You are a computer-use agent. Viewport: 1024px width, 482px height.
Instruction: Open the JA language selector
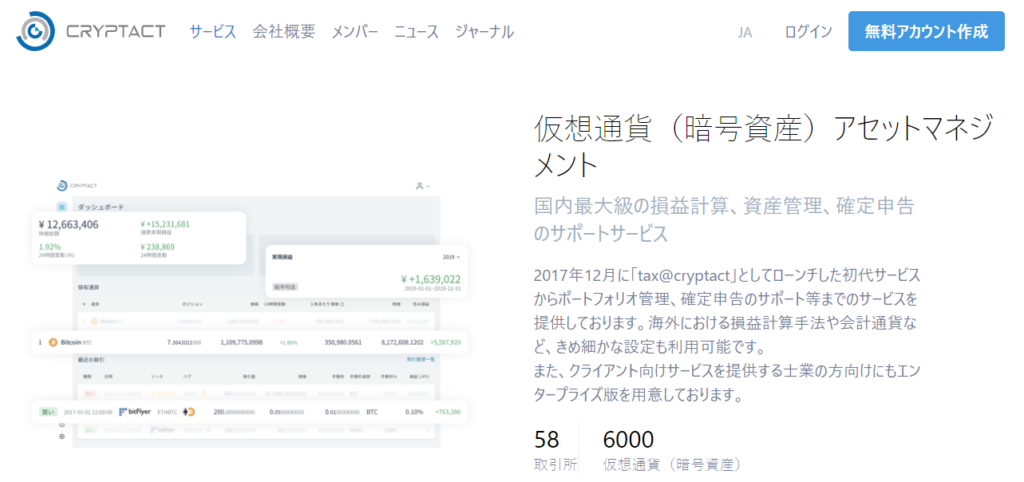tap(744, 31)
